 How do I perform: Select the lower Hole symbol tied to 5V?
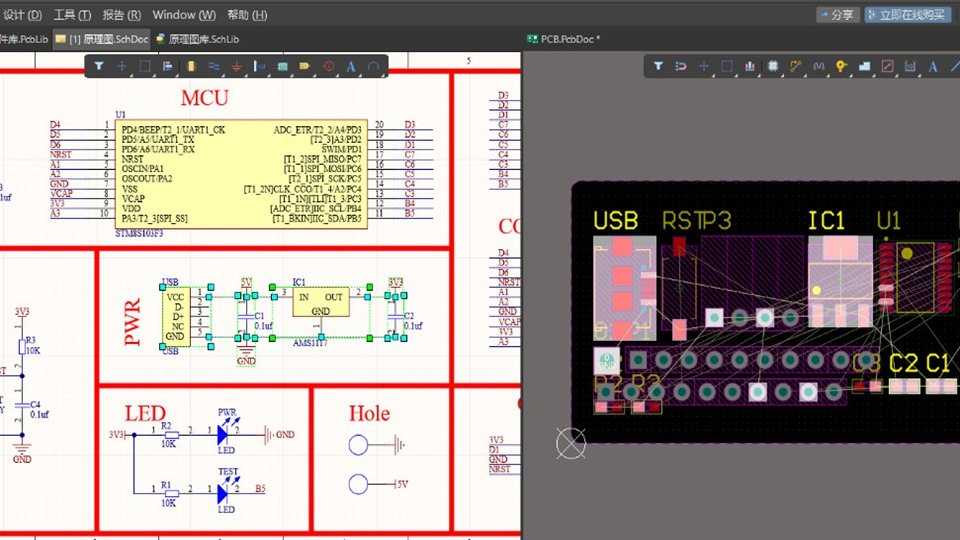(358, 484)
